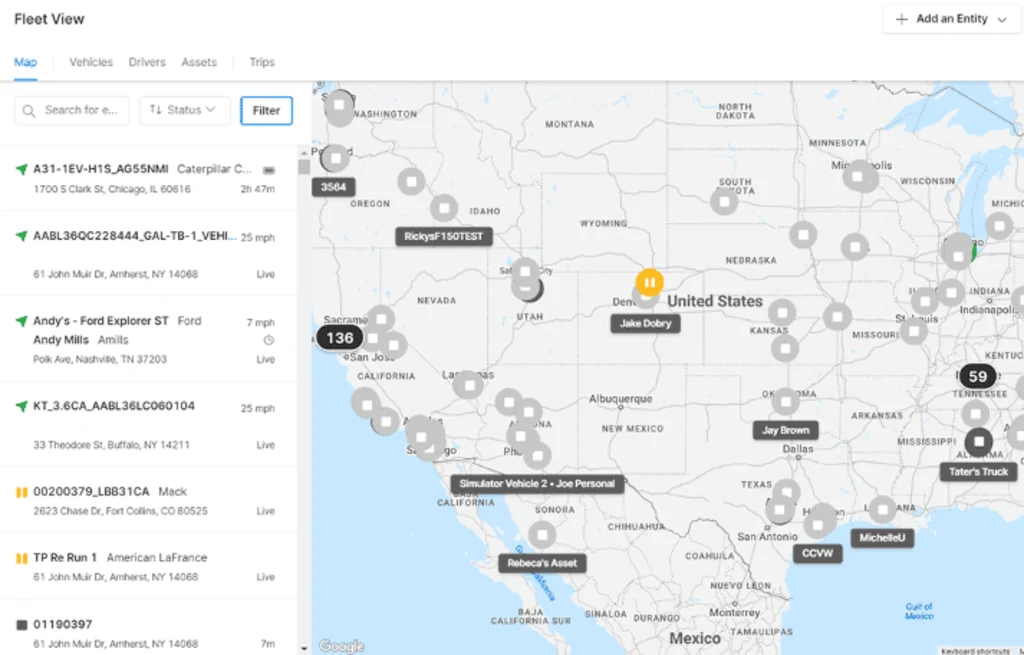Open the Status sort dropdown
1024x655 pixels.
pyautogui.click(x=185, y=110)
